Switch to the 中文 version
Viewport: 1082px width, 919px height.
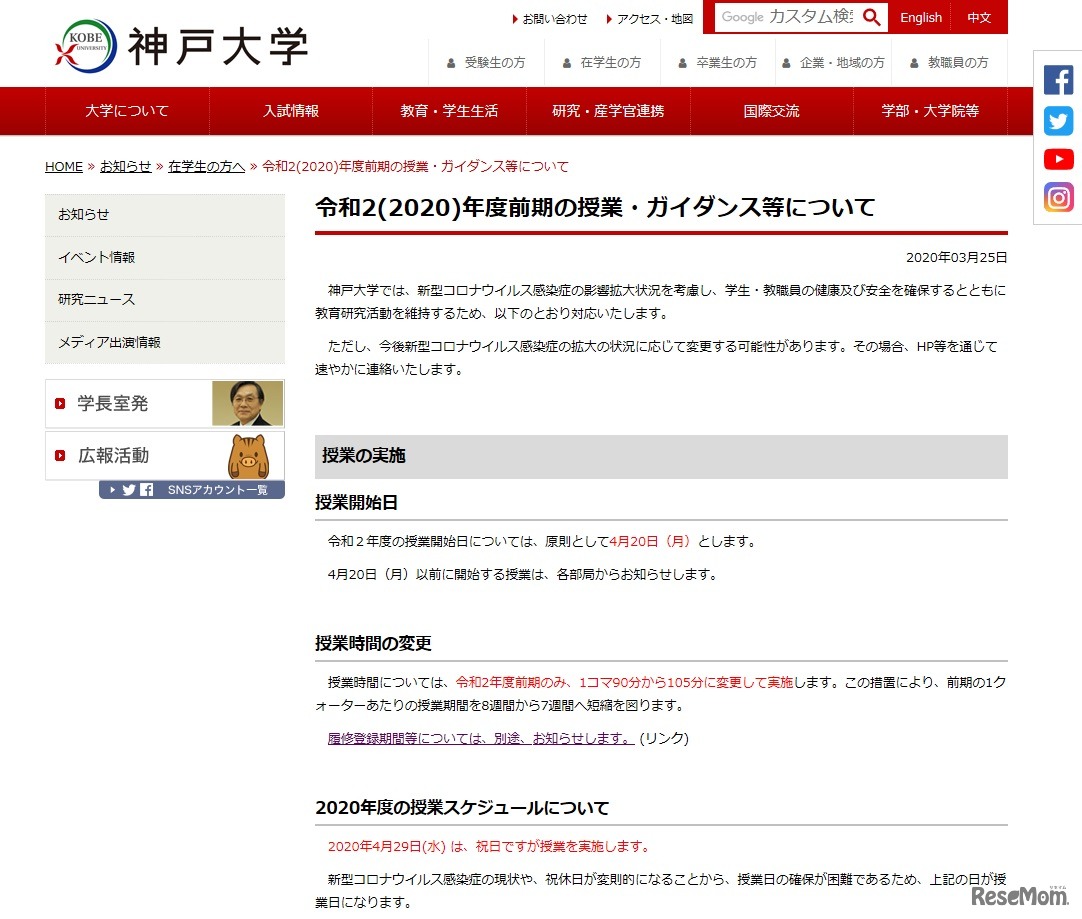coord(978,17)
